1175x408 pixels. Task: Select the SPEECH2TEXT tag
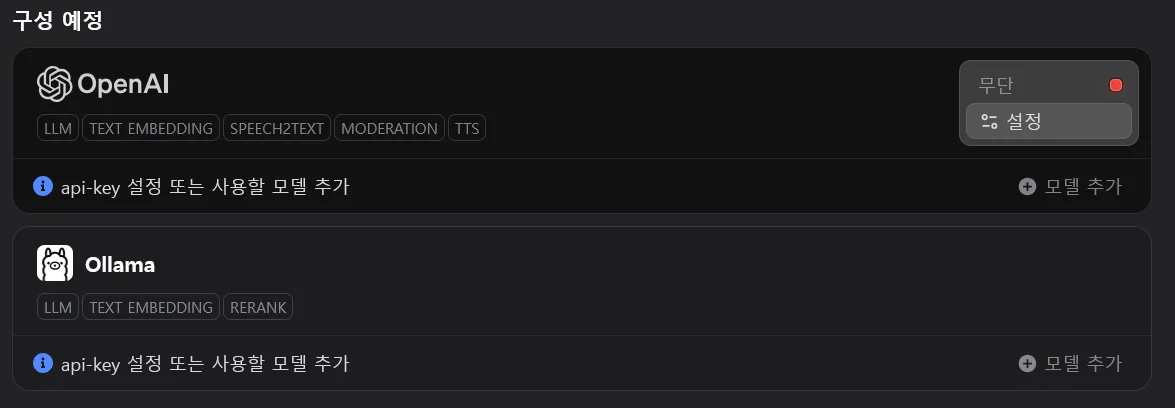[x=276, y=129]
